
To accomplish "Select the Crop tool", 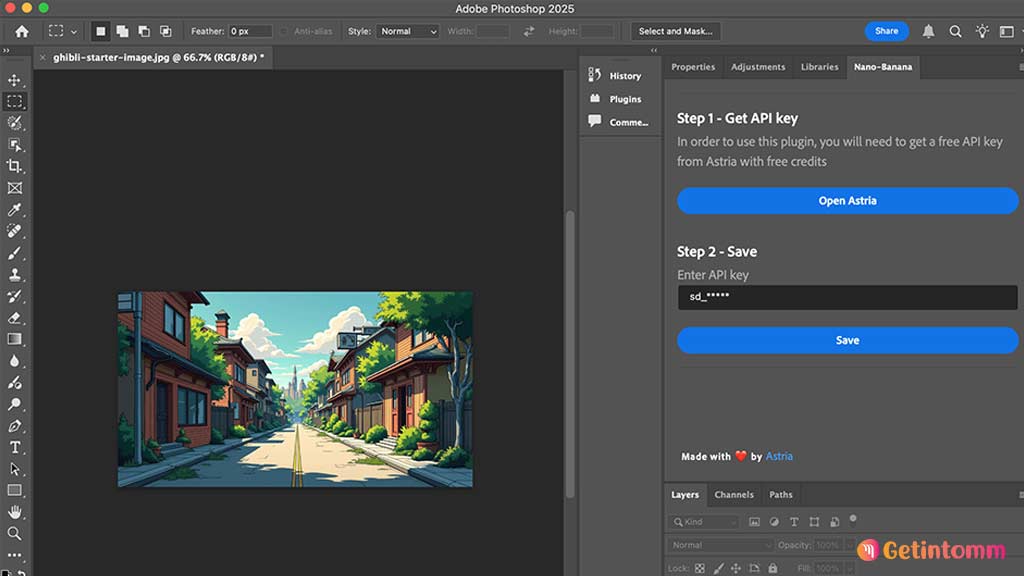I will pos(14,166).
